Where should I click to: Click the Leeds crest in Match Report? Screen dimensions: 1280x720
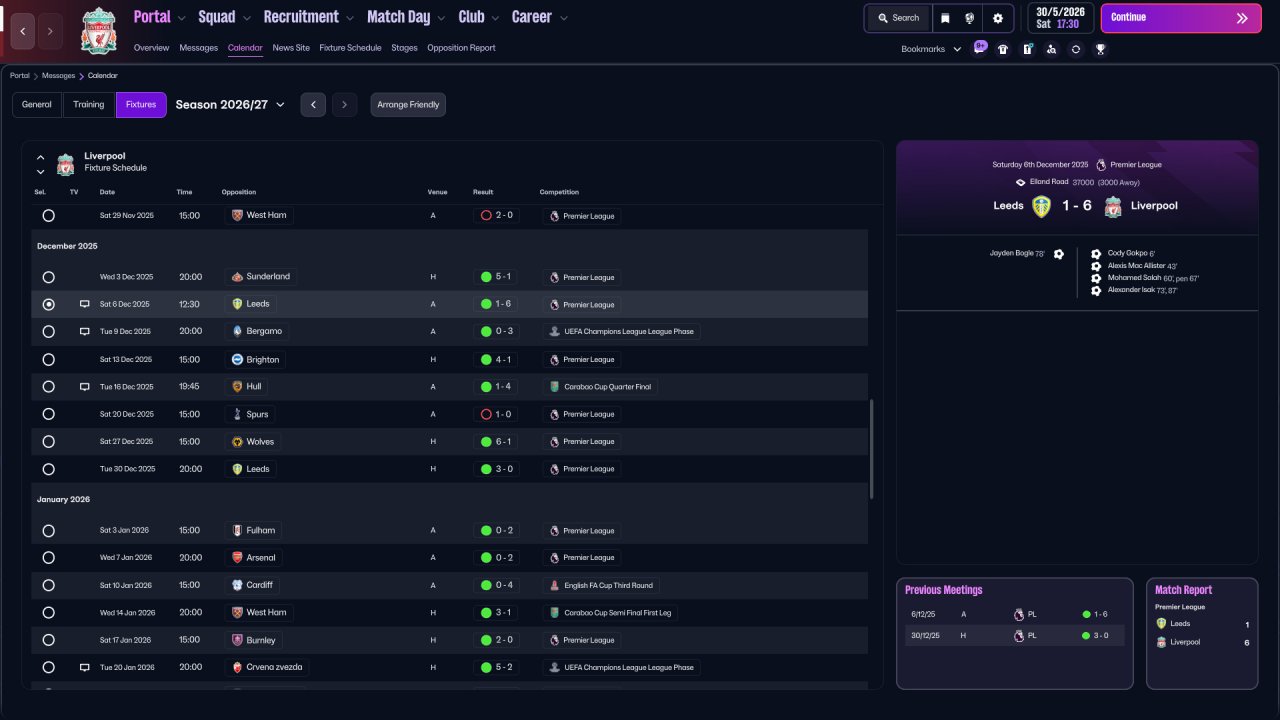[1161, 623]
